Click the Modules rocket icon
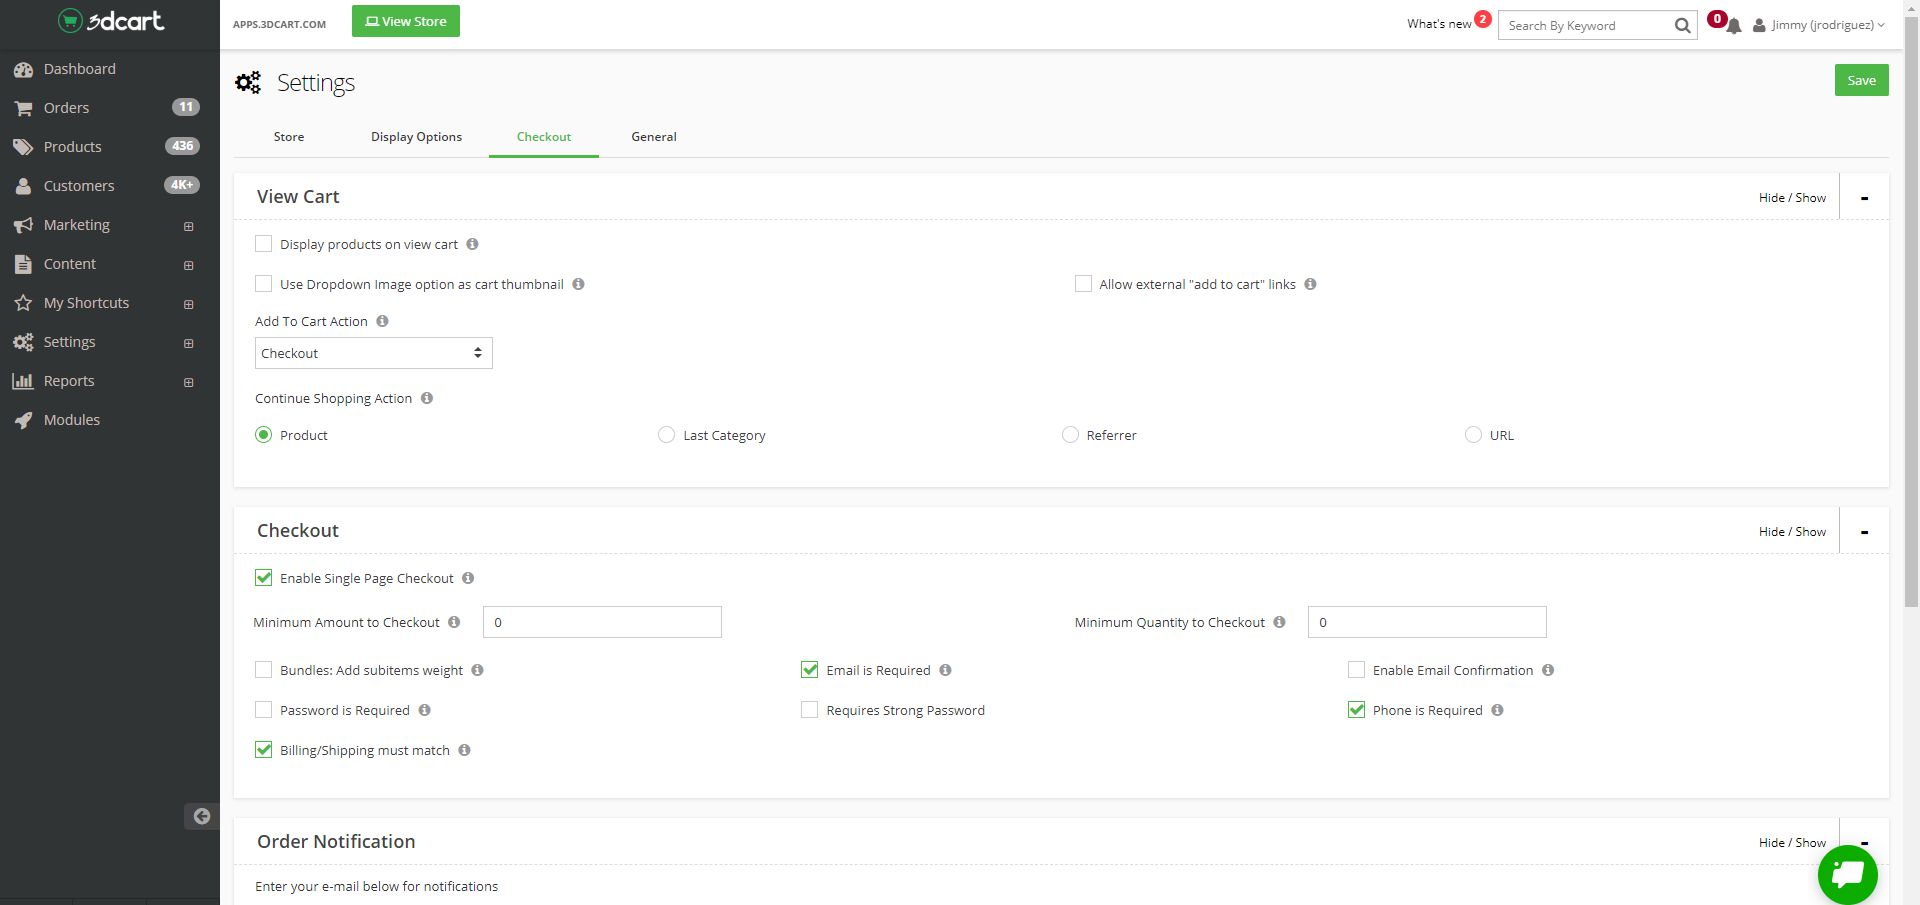 pyautogui.click(x=23, y=420)
